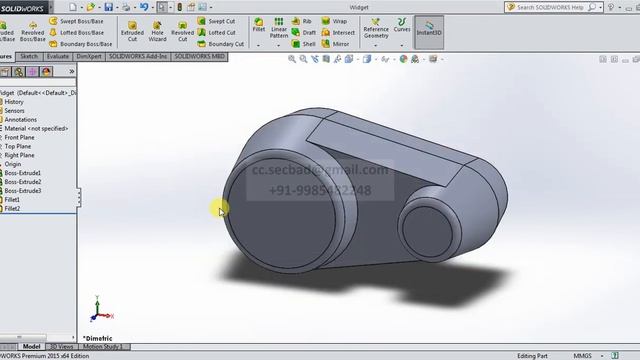Screen dimensions: 640x360
Task: Click Zoom to Area magnifier icon
Action: [303, 59]
